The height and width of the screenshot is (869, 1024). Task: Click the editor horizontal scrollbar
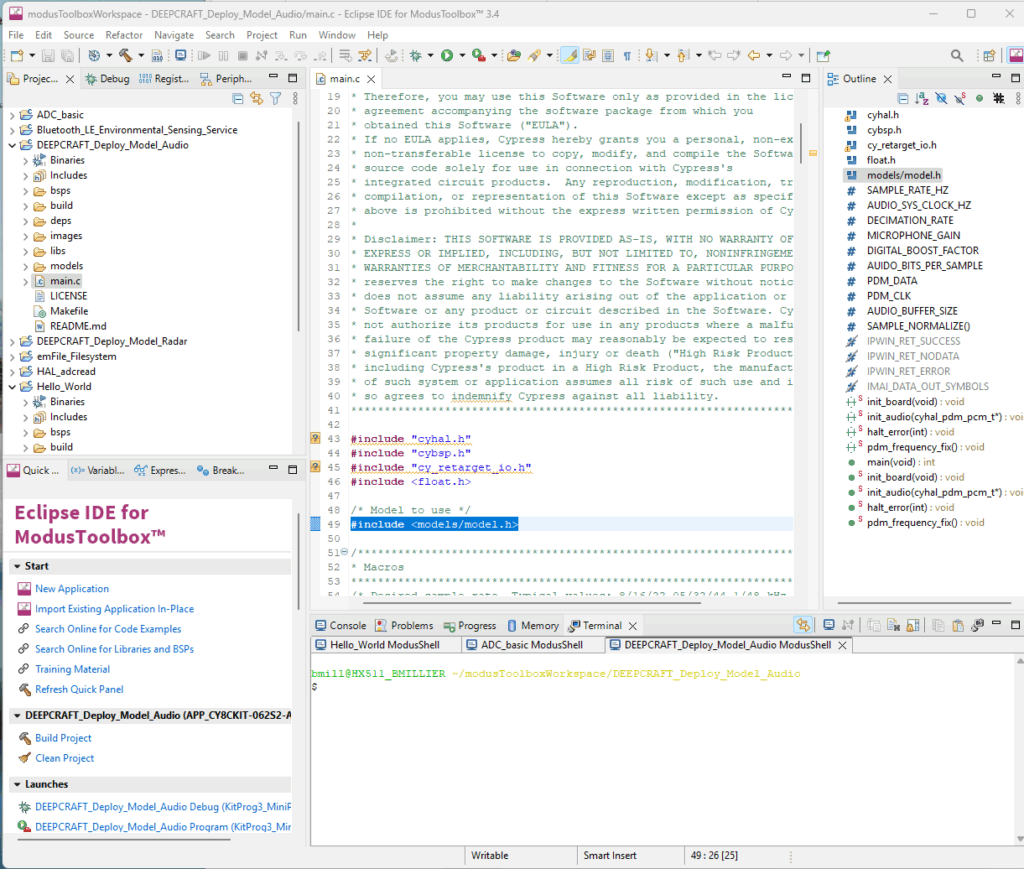click(532, 603)
